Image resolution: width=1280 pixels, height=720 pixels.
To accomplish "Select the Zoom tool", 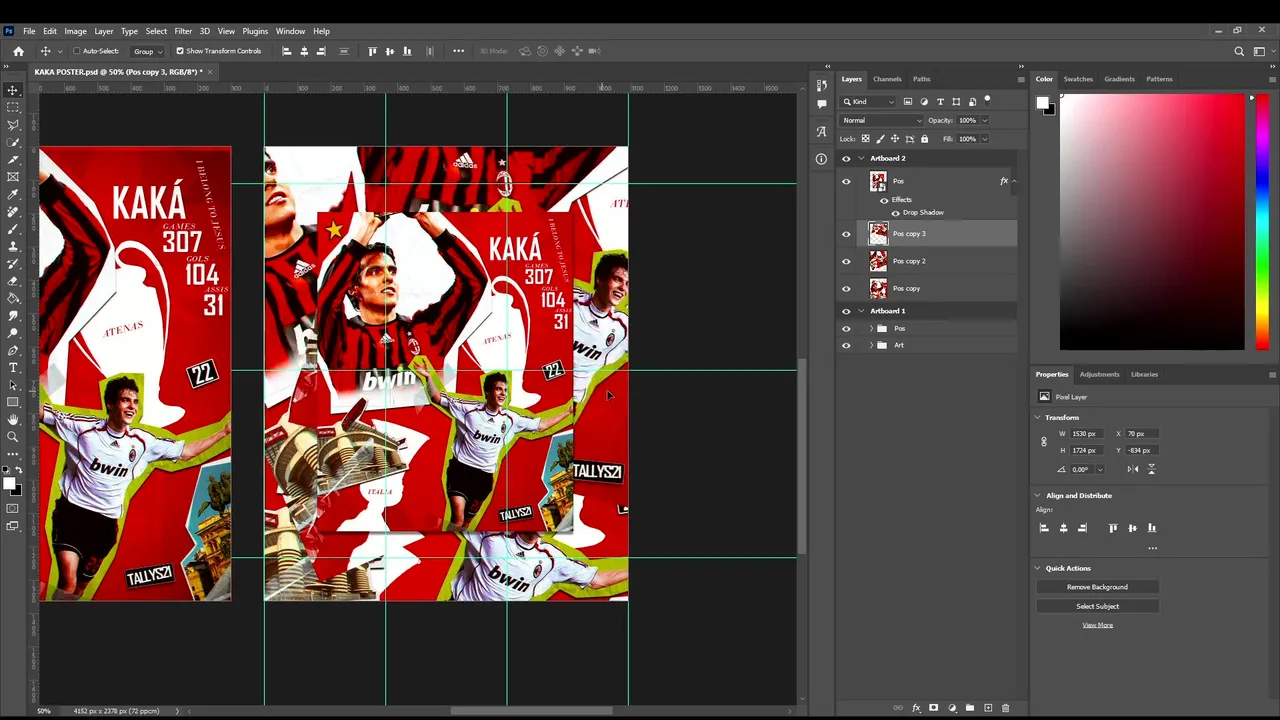I will [x=13, y=437].
